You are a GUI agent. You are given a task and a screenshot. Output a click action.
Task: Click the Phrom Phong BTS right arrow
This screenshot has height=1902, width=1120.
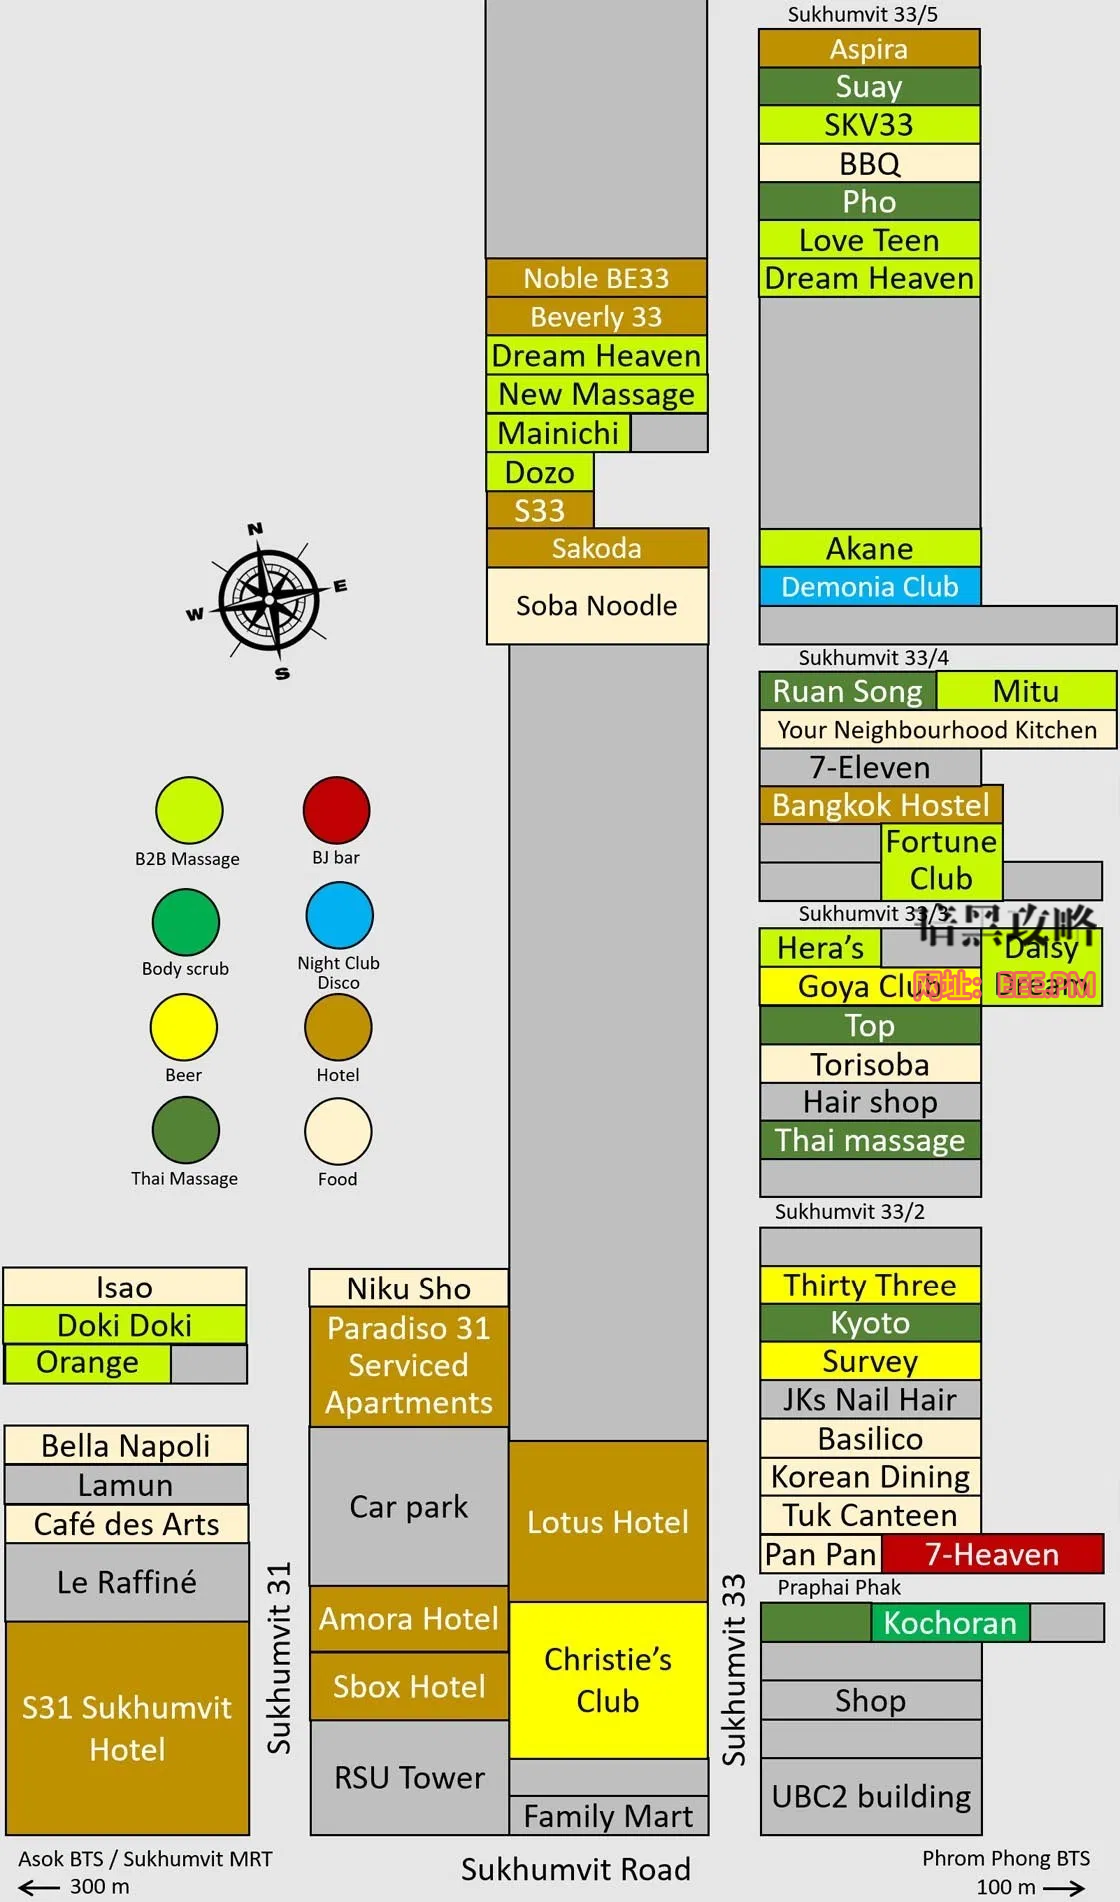pyautogui.click(x=1064, y=1888)
